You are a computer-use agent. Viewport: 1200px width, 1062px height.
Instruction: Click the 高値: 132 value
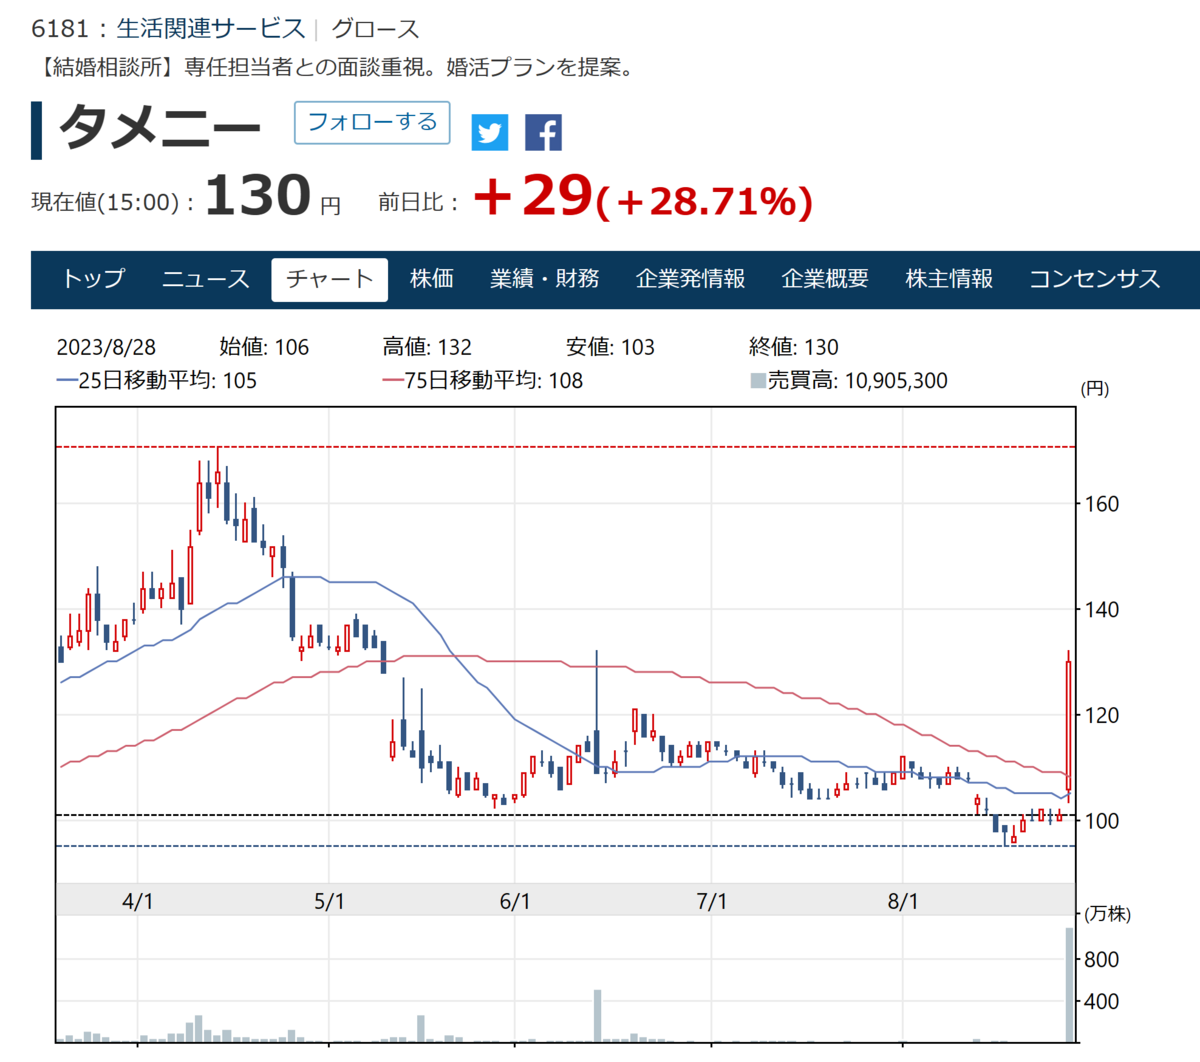tap(427, 347)
